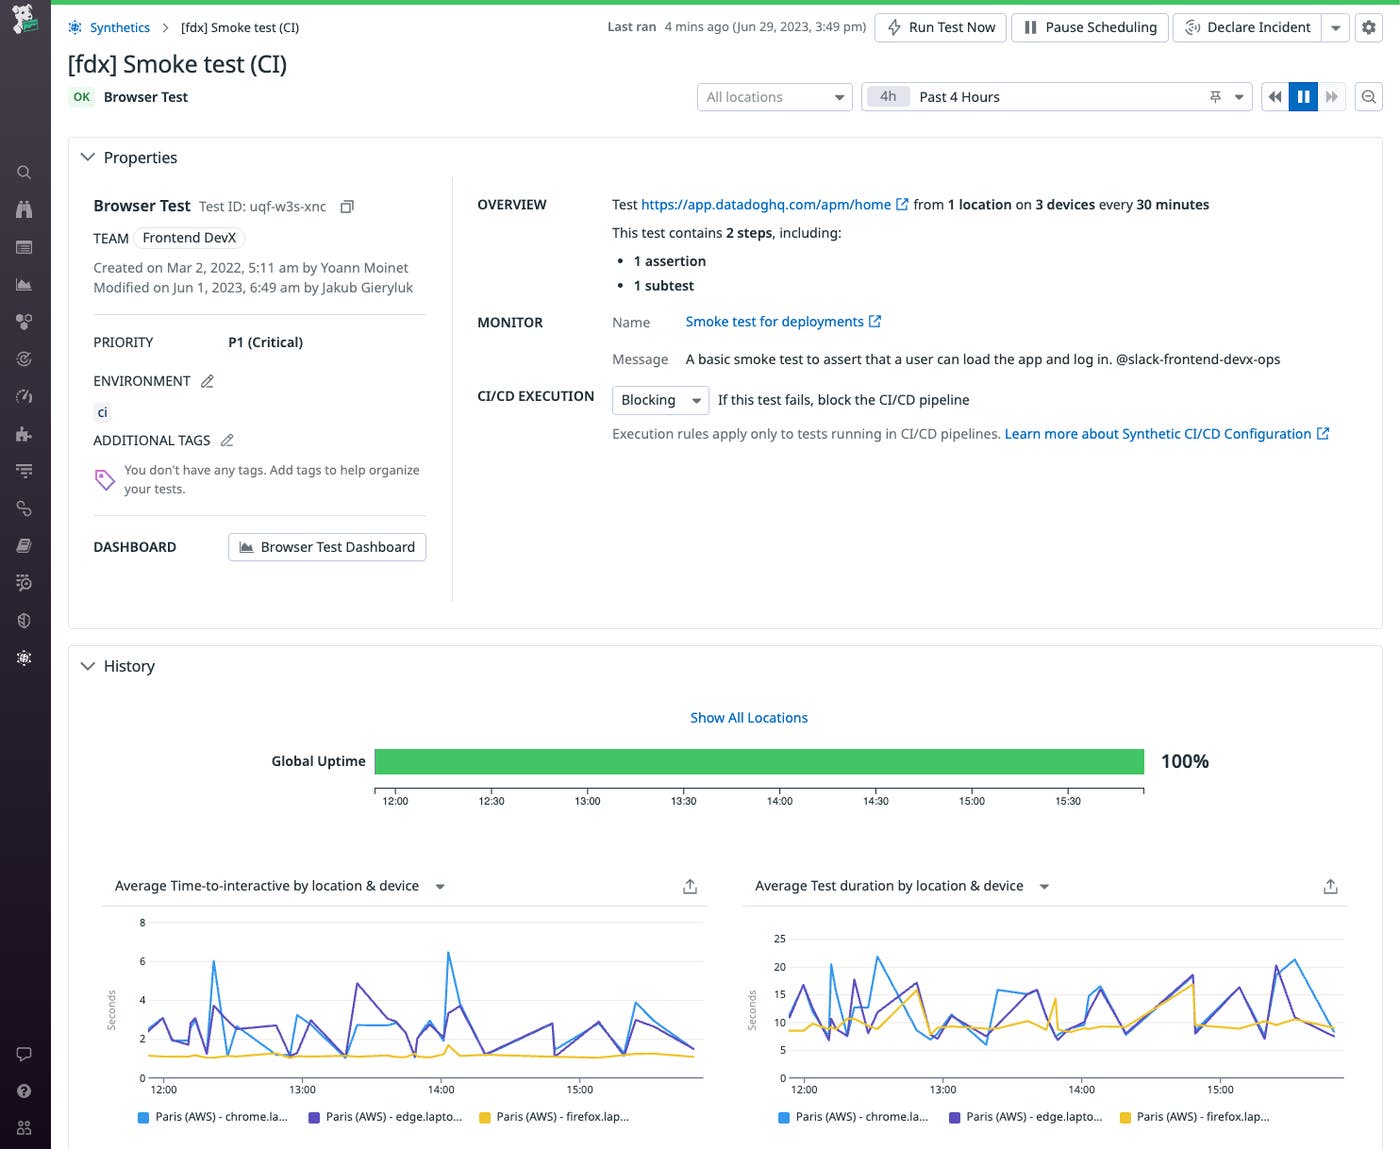Open the All locations dropdown

(774, 96)
